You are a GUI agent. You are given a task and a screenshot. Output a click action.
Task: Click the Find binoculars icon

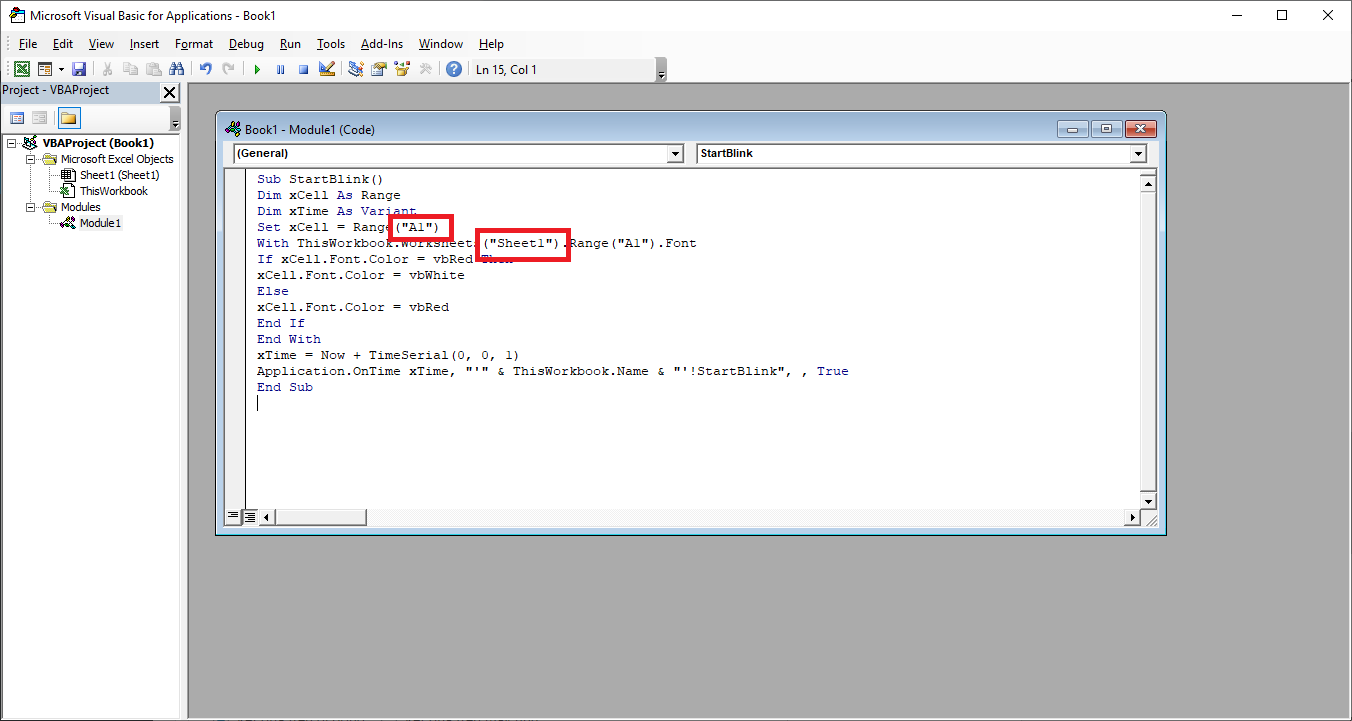click(x=177, y=69)
